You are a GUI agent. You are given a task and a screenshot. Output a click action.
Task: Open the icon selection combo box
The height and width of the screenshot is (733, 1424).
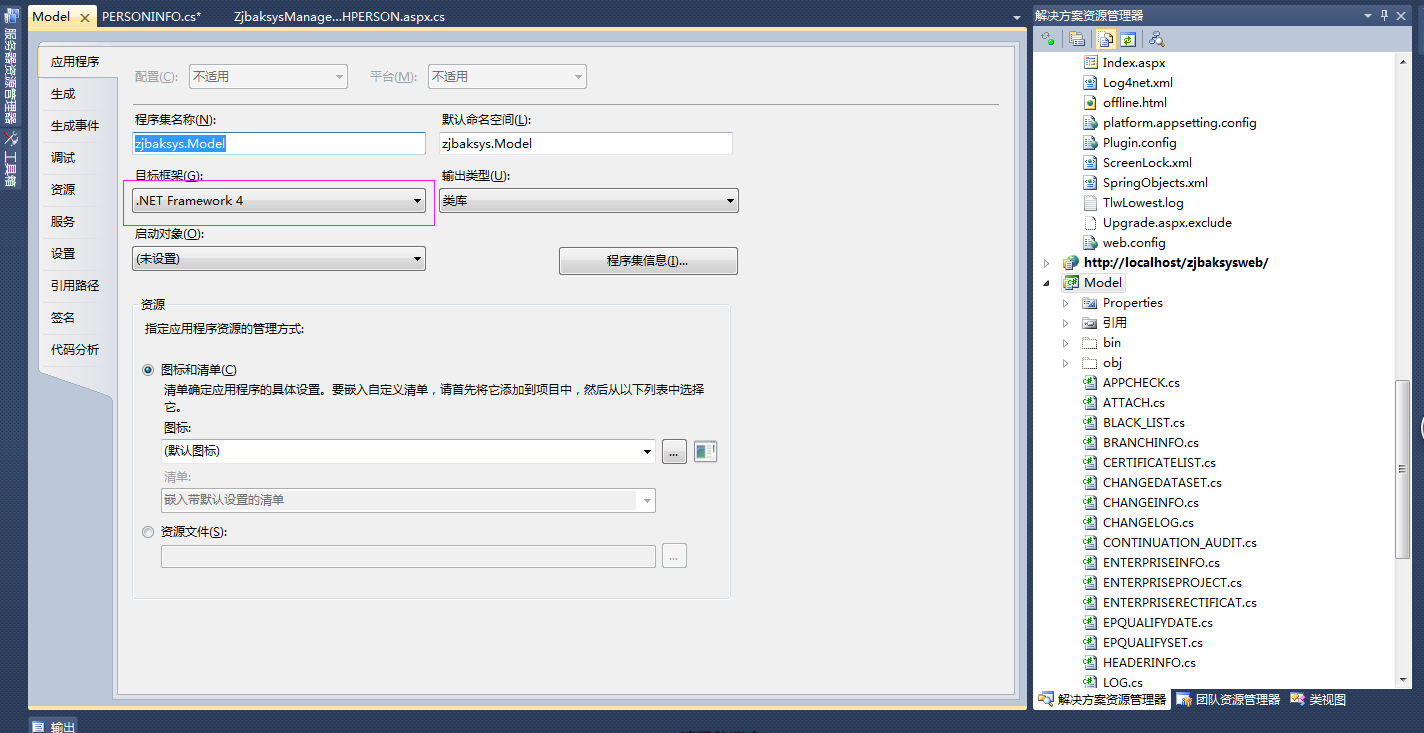pos(408,451)
